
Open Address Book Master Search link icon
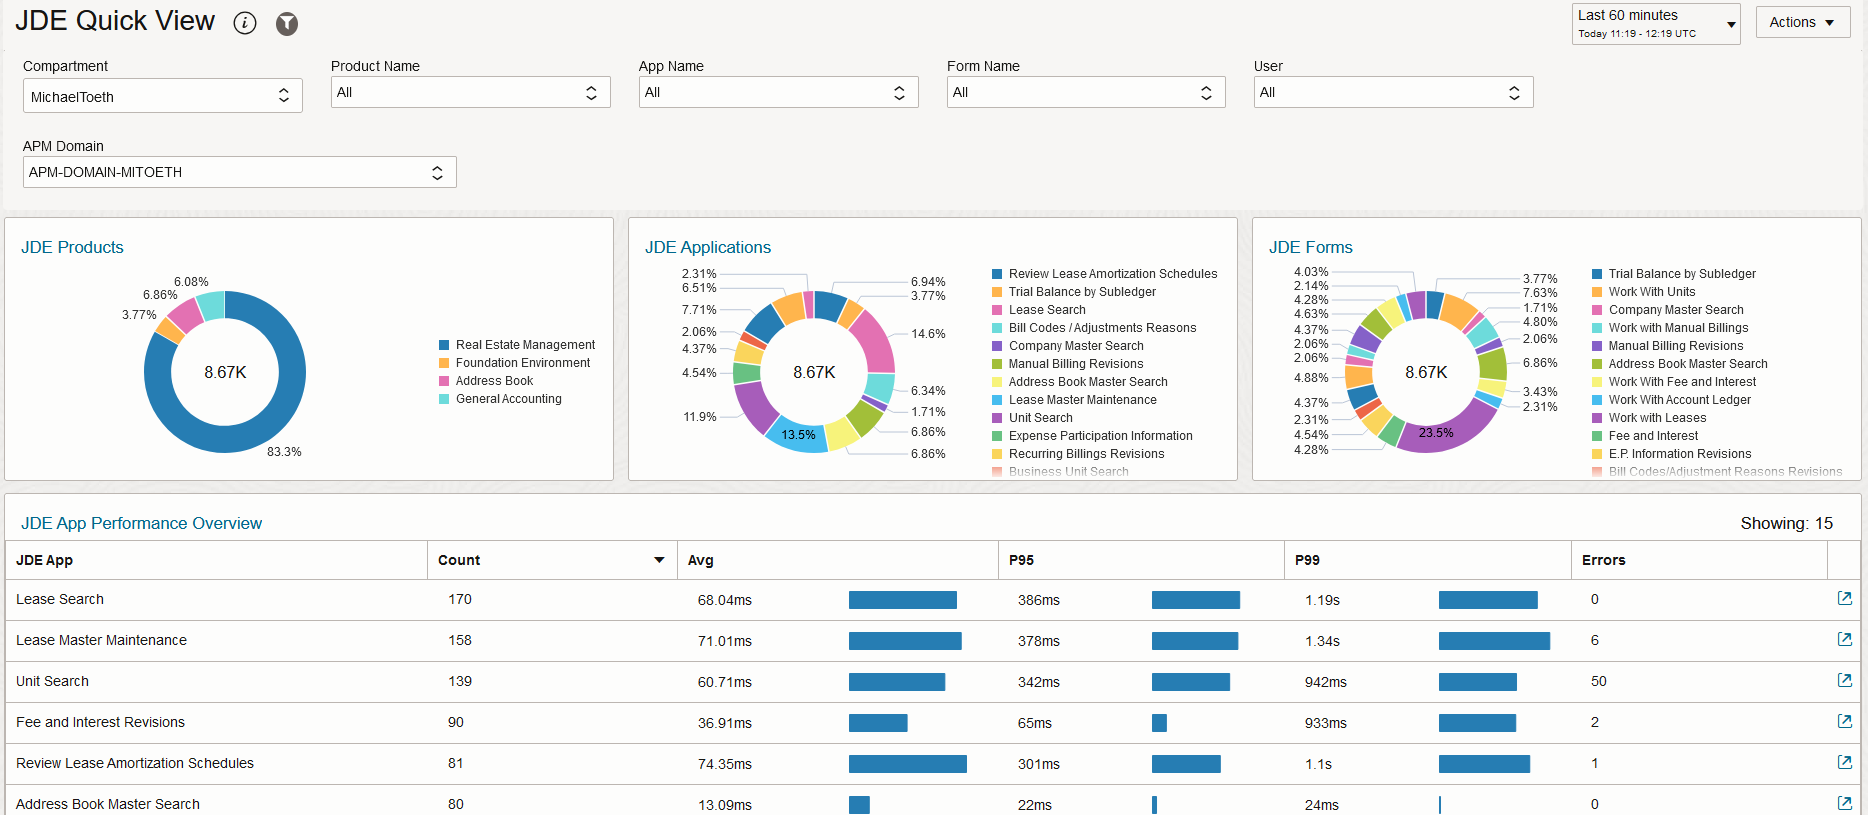click(x=1845, y=803)
